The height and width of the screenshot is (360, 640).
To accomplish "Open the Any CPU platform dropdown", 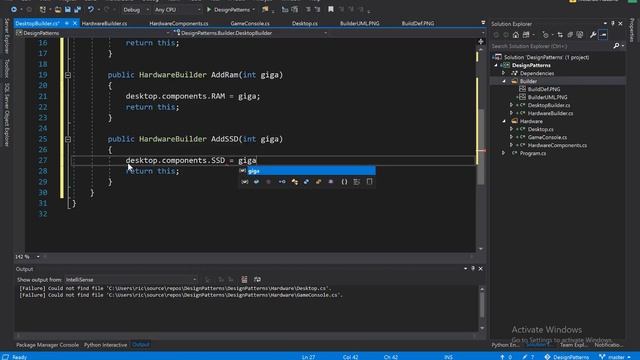I will [178, 10].
